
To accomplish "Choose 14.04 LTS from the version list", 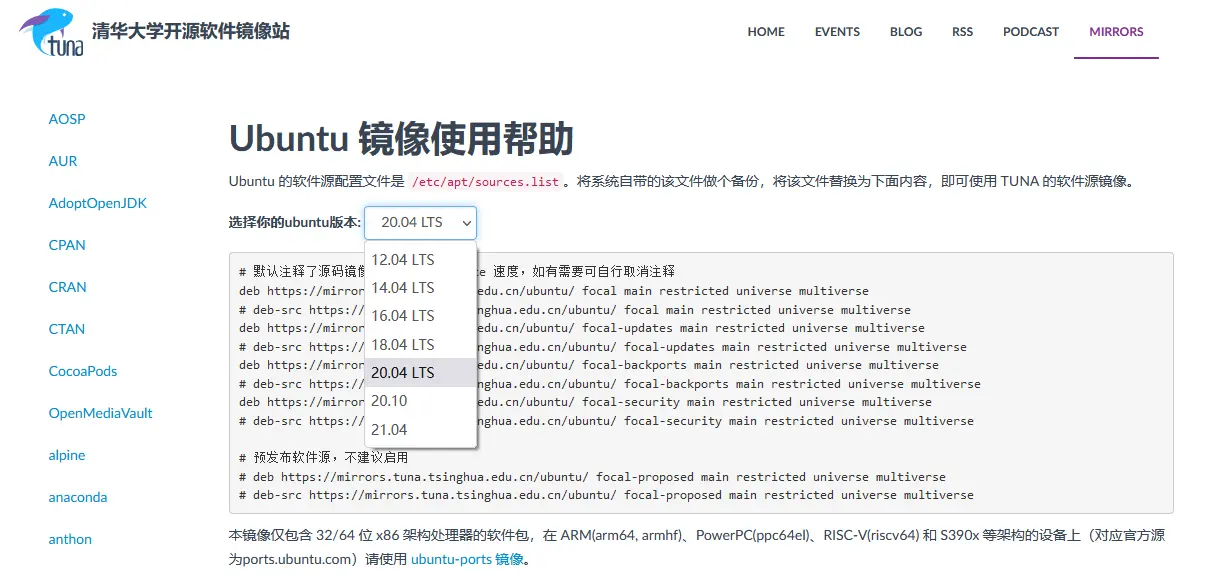I will pyautogui.click(x=421, y=287).
